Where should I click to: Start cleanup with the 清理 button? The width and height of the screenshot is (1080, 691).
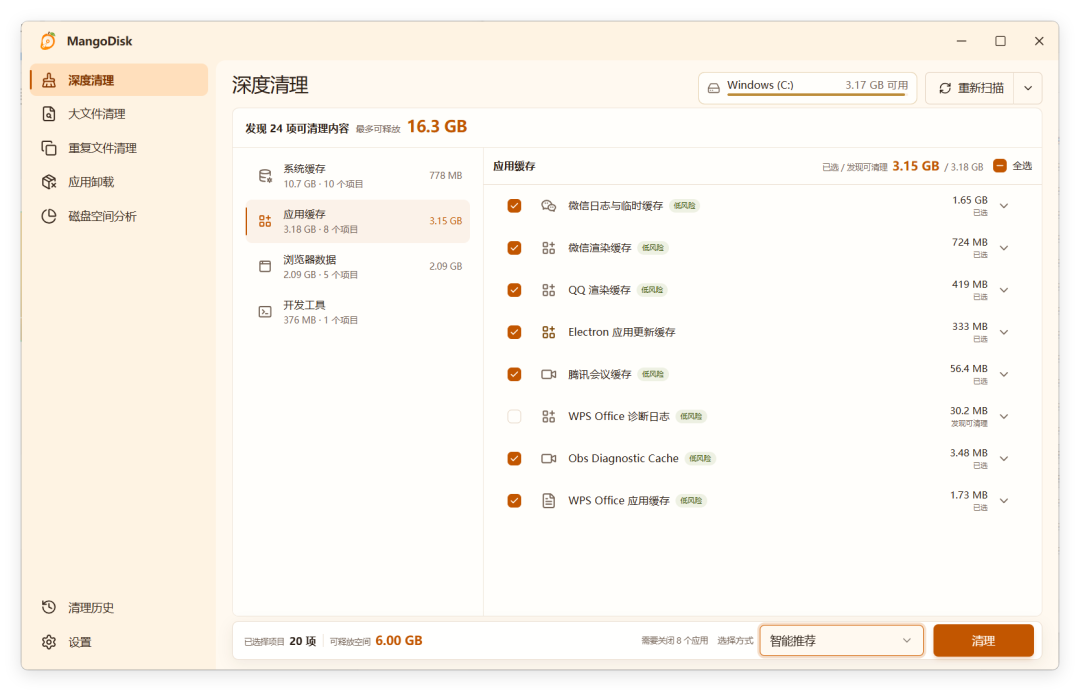(x=983, y=641)
